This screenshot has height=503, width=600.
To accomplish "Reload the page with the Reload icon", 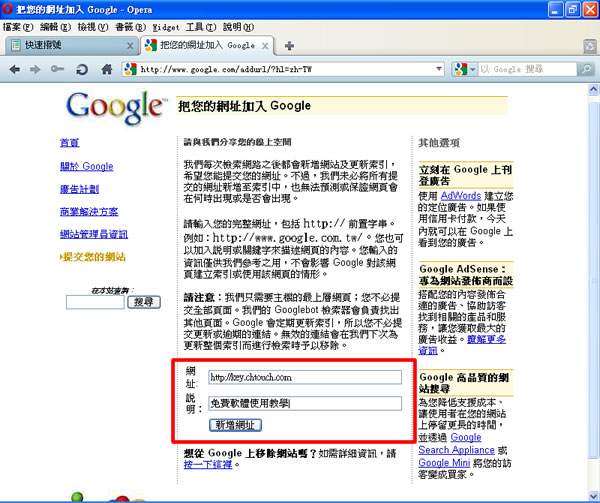I will (82, 69).
